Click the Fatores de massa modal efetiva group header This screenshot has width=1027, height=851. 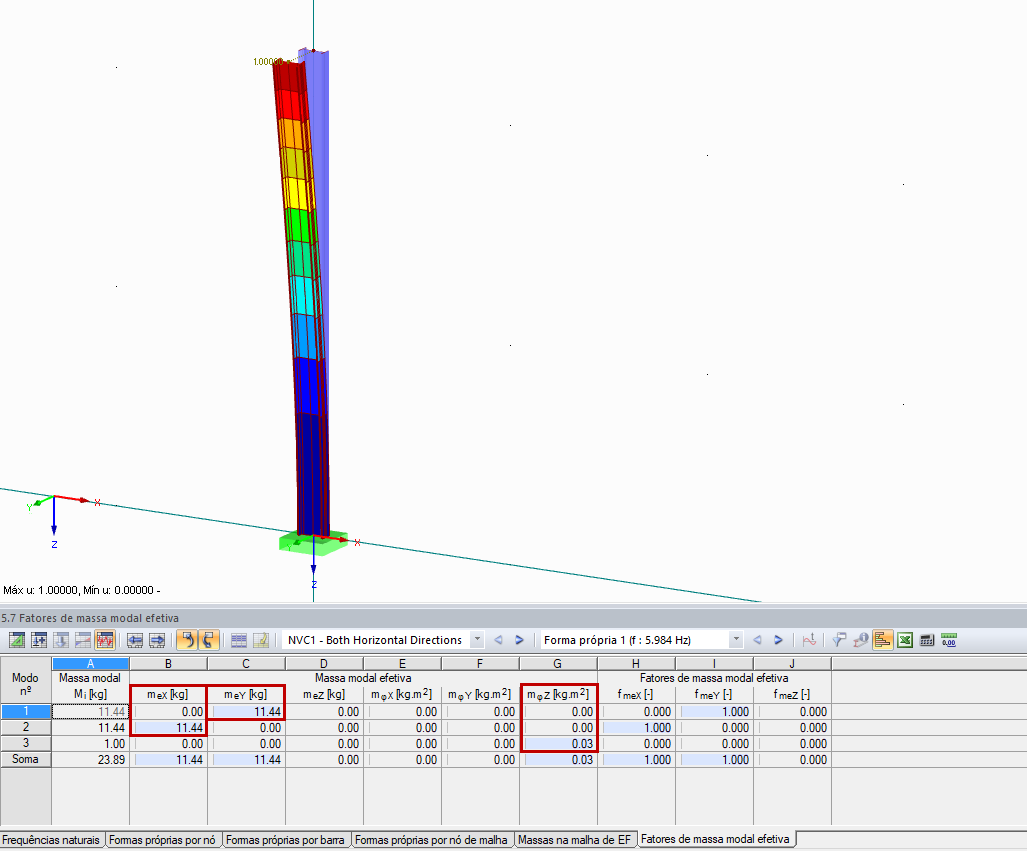pyautogui.click(x=714, y=678)
